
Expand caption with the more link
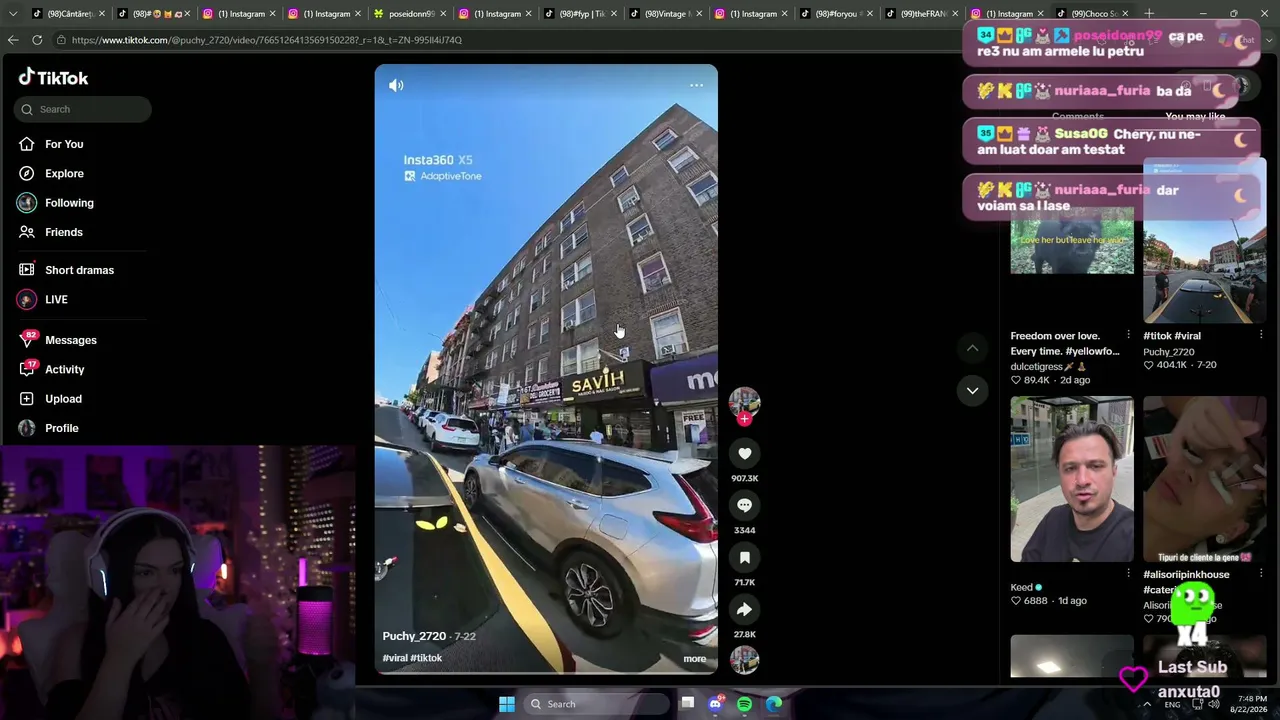[x=695, y=659]
